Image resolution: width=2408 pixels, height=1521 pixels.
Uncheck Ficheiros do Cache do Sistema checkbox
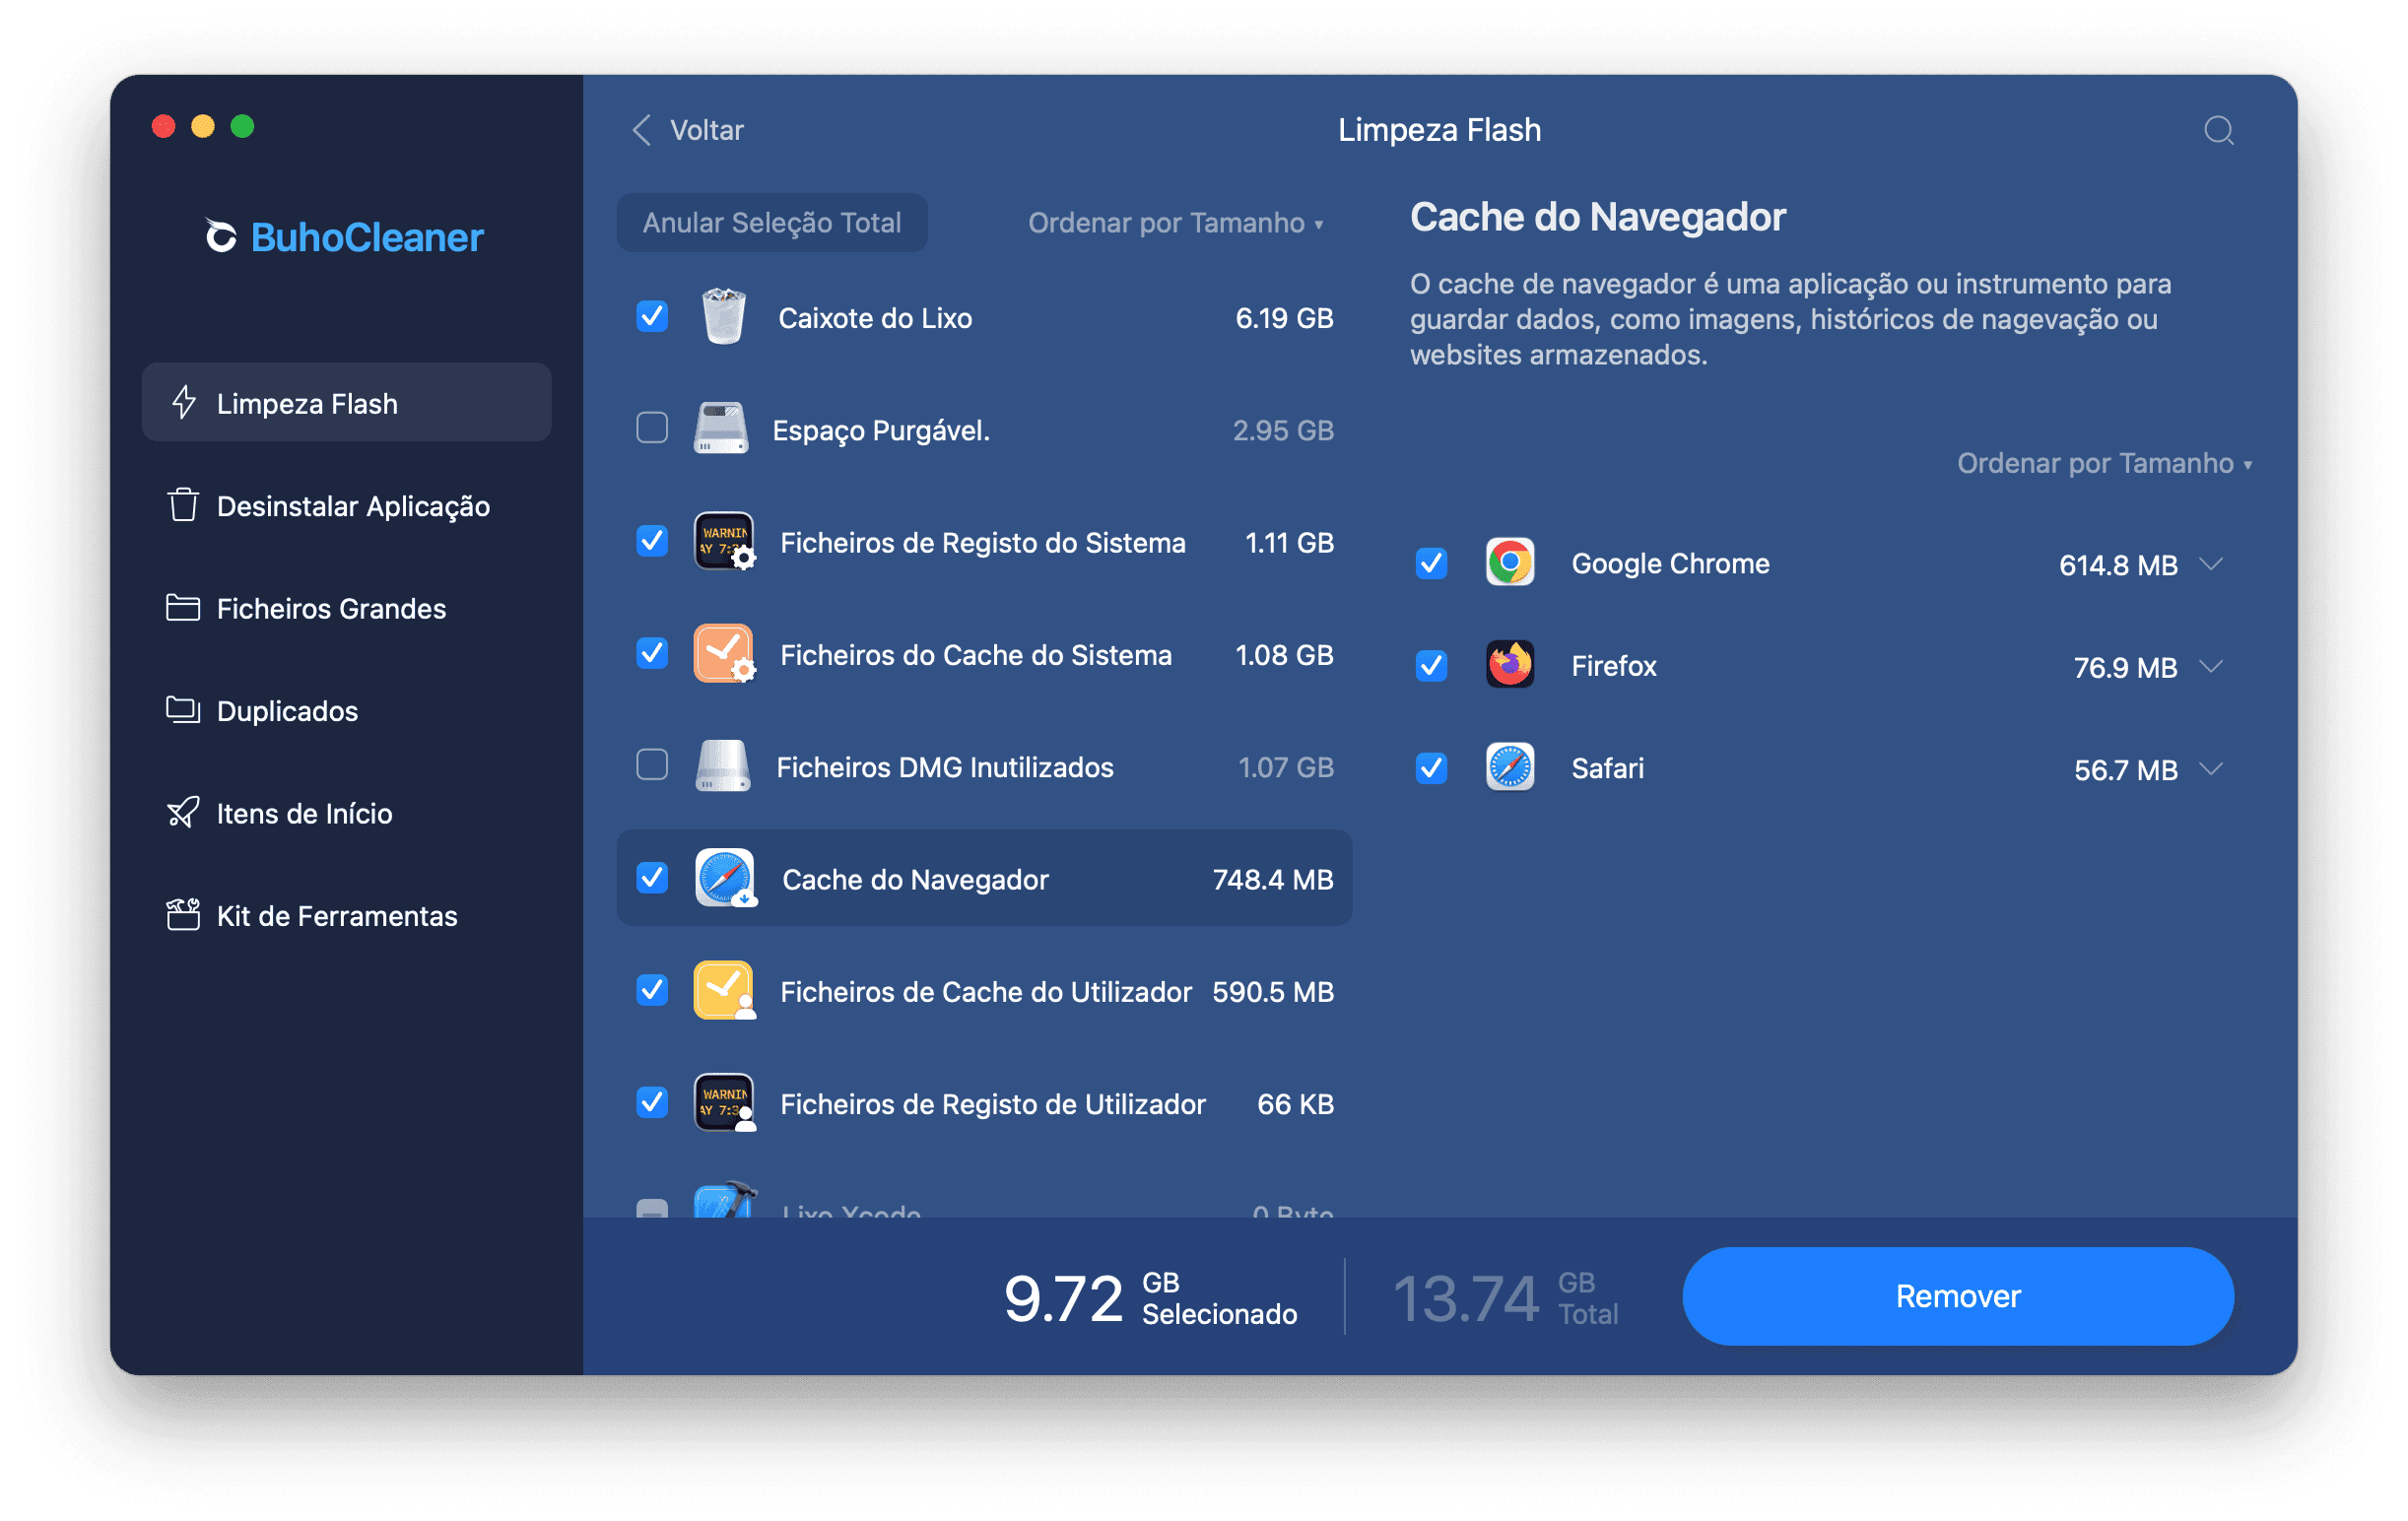click(x=652, y=653)
